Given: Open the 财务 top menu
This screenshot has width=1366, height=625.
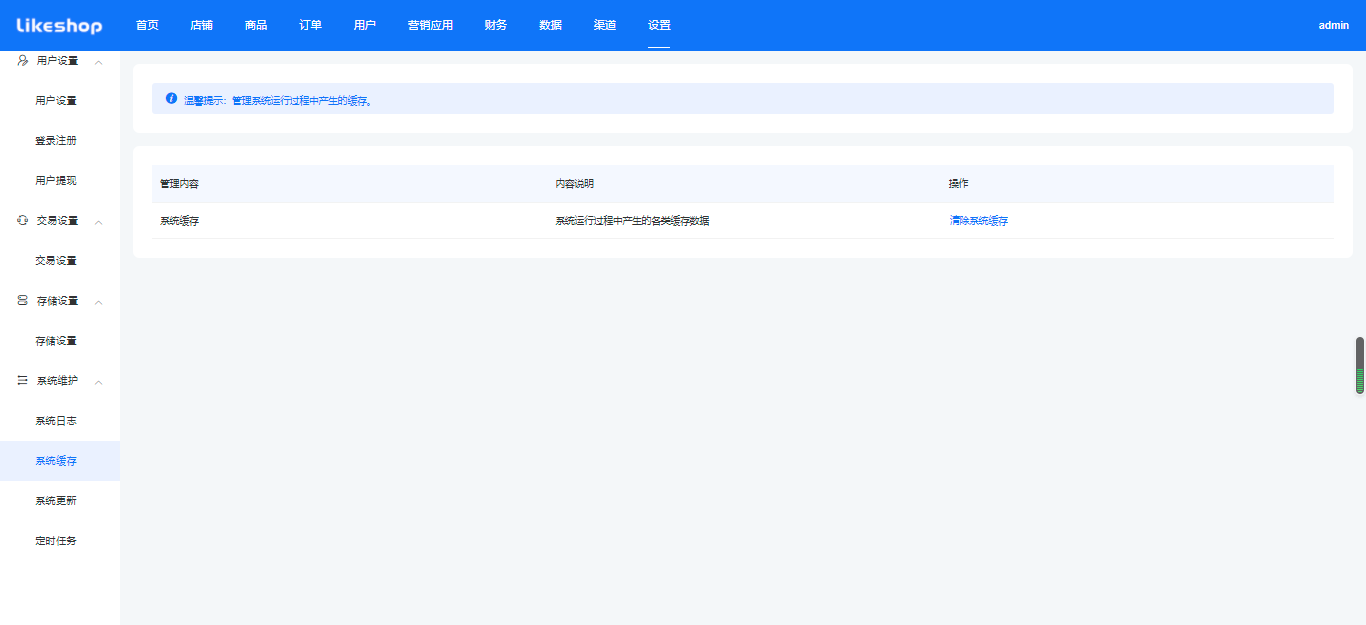Looking at the screenshot, I should [495, 25].
